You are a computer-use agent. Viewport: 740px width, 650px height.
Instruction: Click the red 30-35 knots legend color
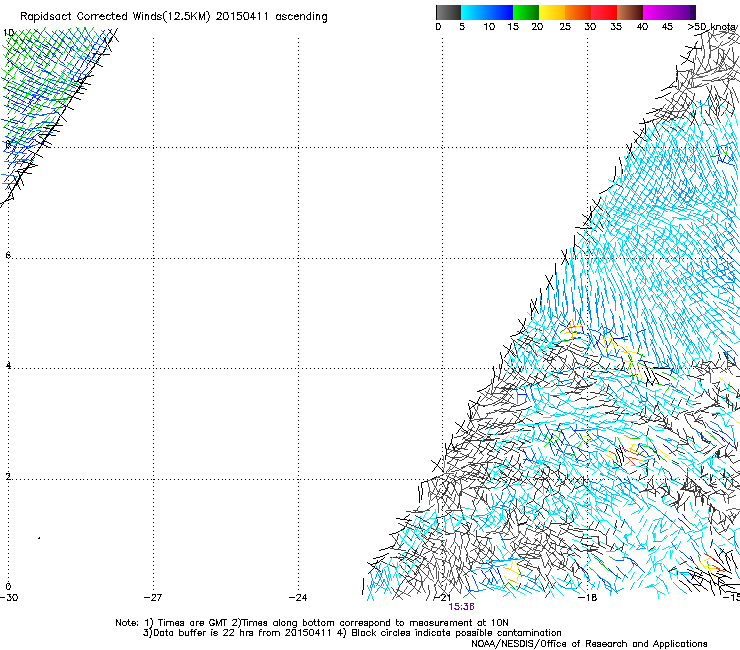tap(604, 12)
